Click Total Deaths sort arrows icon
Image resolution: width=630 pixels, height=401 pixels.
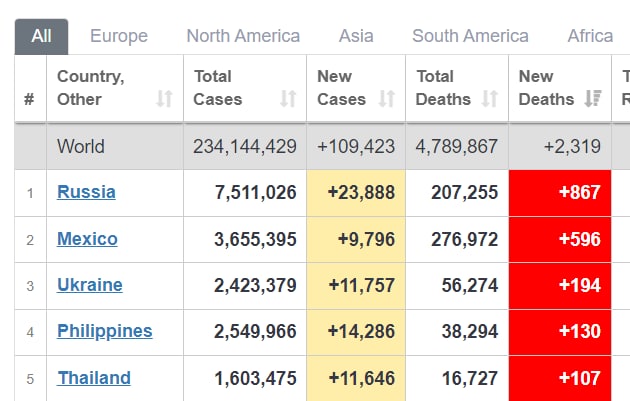tap(490, 99)
